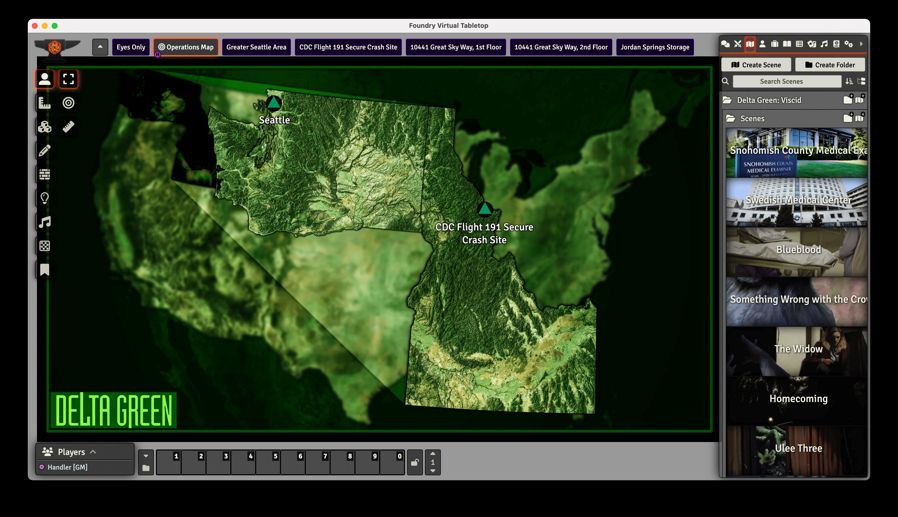Open the Compendium Packs sidebar tab
The width and height of the screenshot is (898, 517).
pos(836,44)
